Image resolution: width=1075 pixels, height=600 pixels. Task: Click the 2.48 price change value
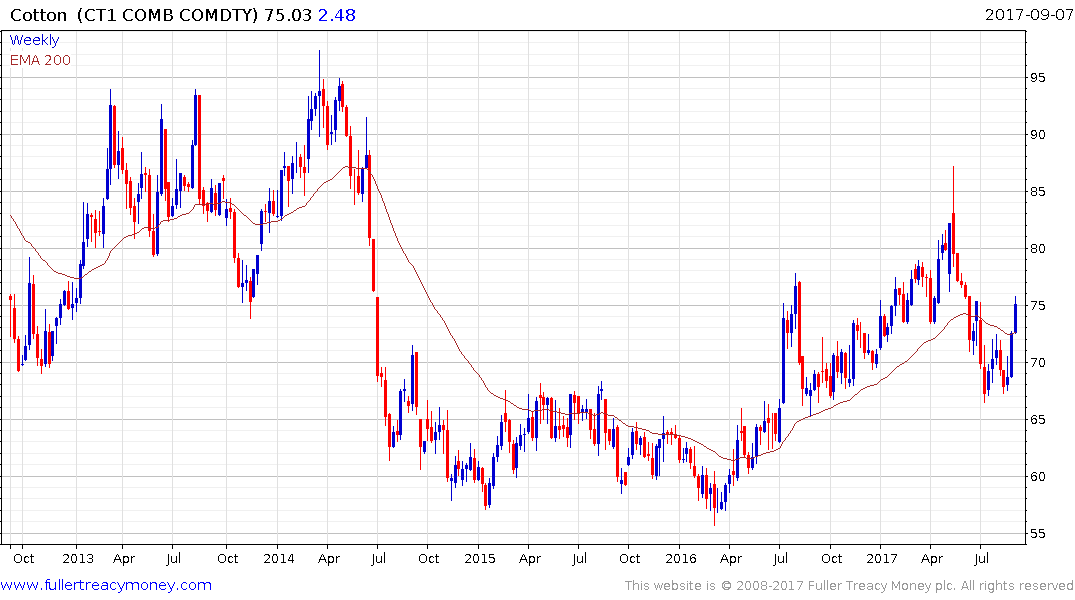tap(337, 15)
